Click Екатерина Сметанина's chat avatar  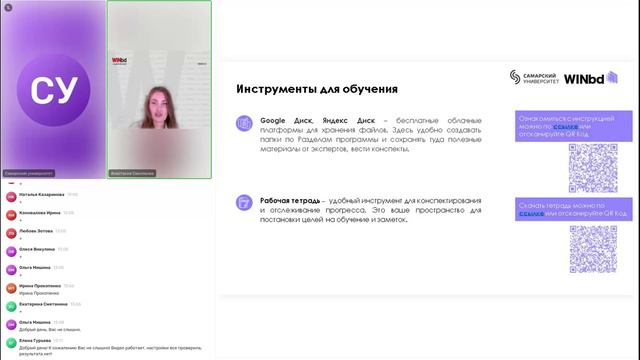[11, 306]
